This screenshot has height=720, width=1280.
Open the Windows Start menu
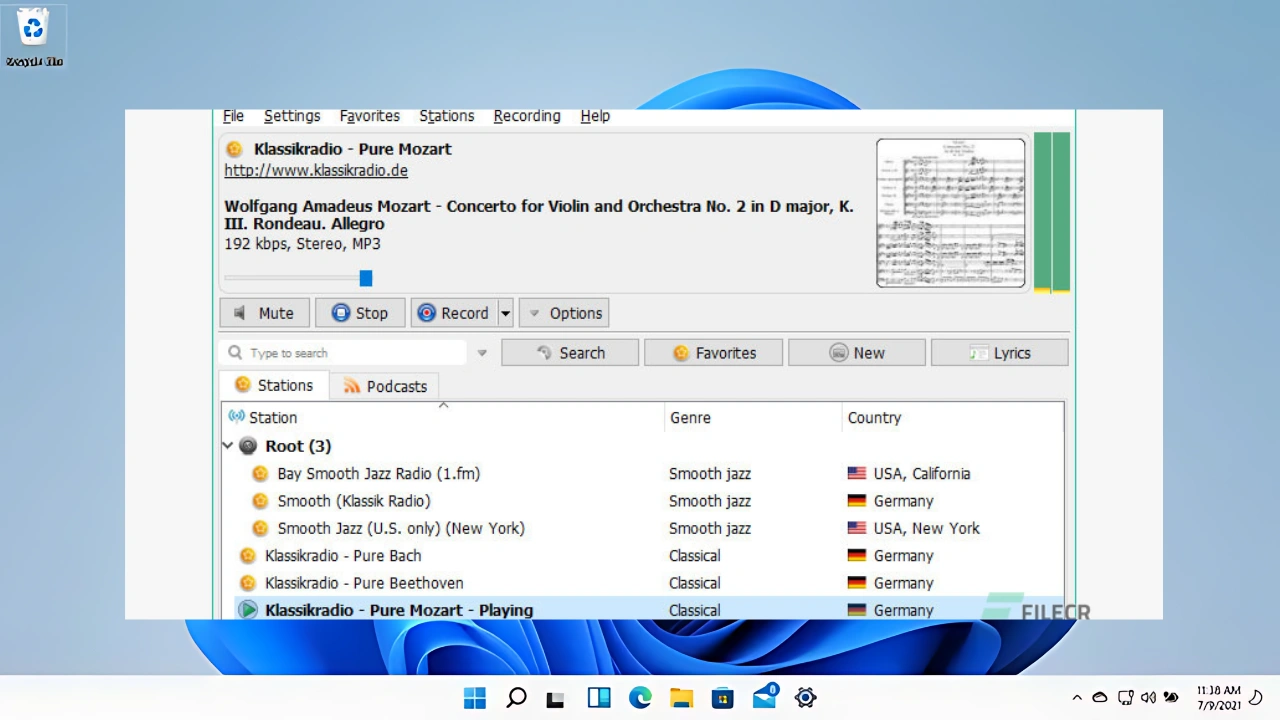pyautogui.click(x=475, y=698)
